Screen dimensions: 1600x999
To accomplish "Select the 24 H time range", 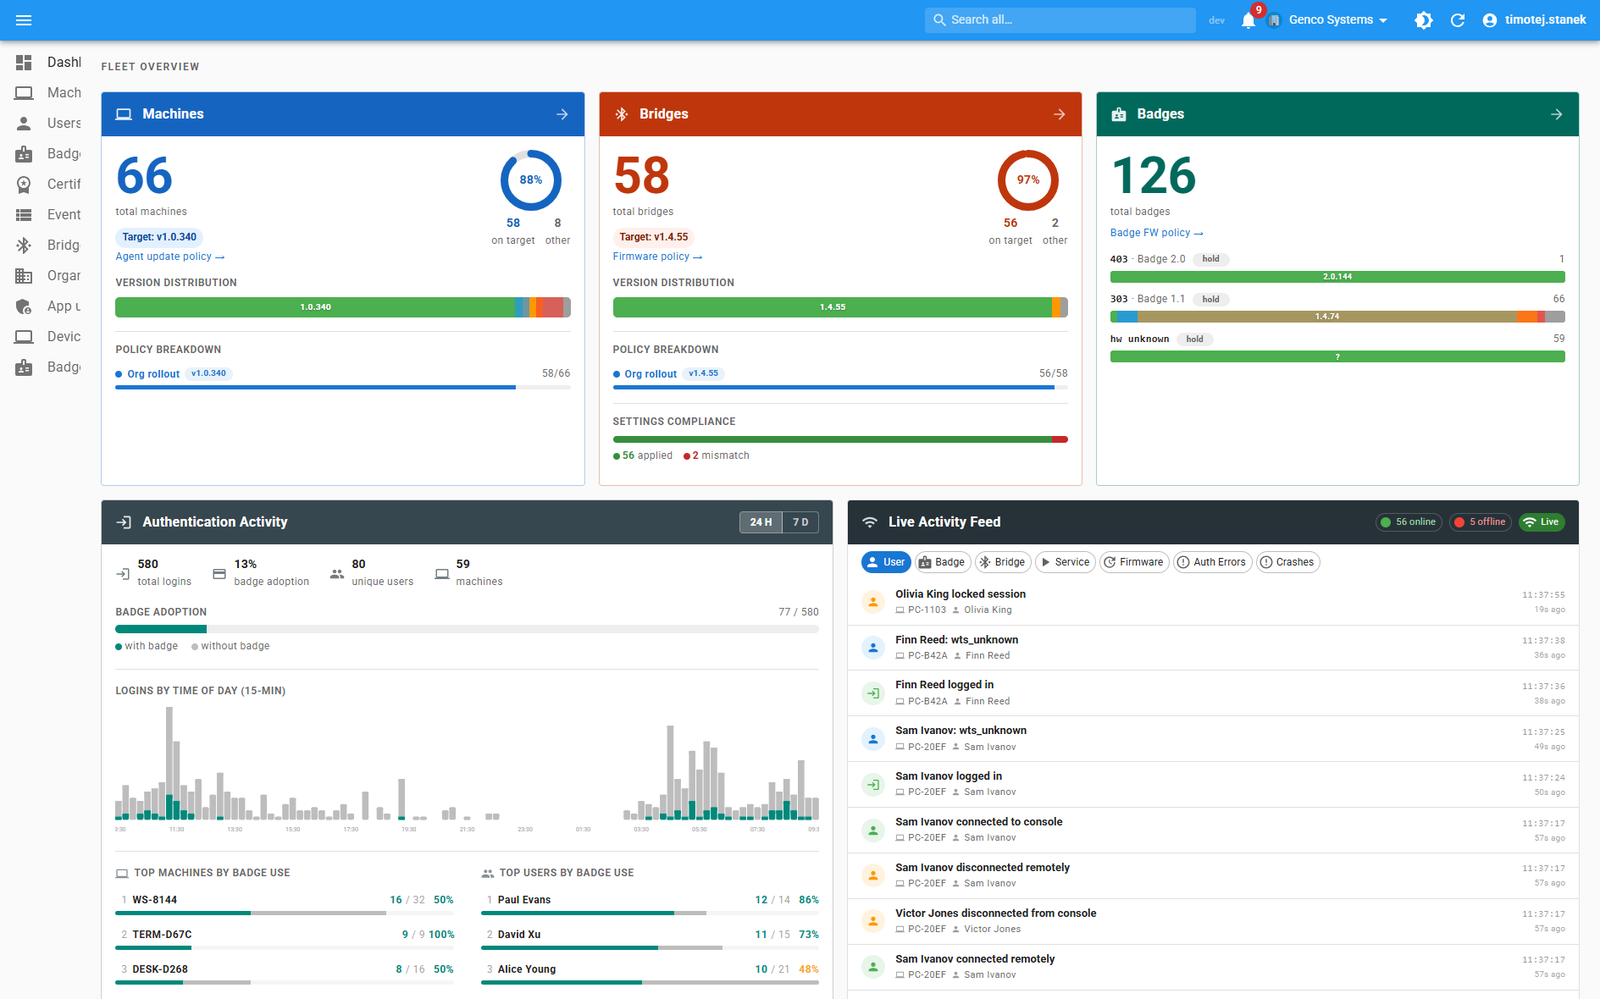I will pyautogui.click(x=761, y=522).
